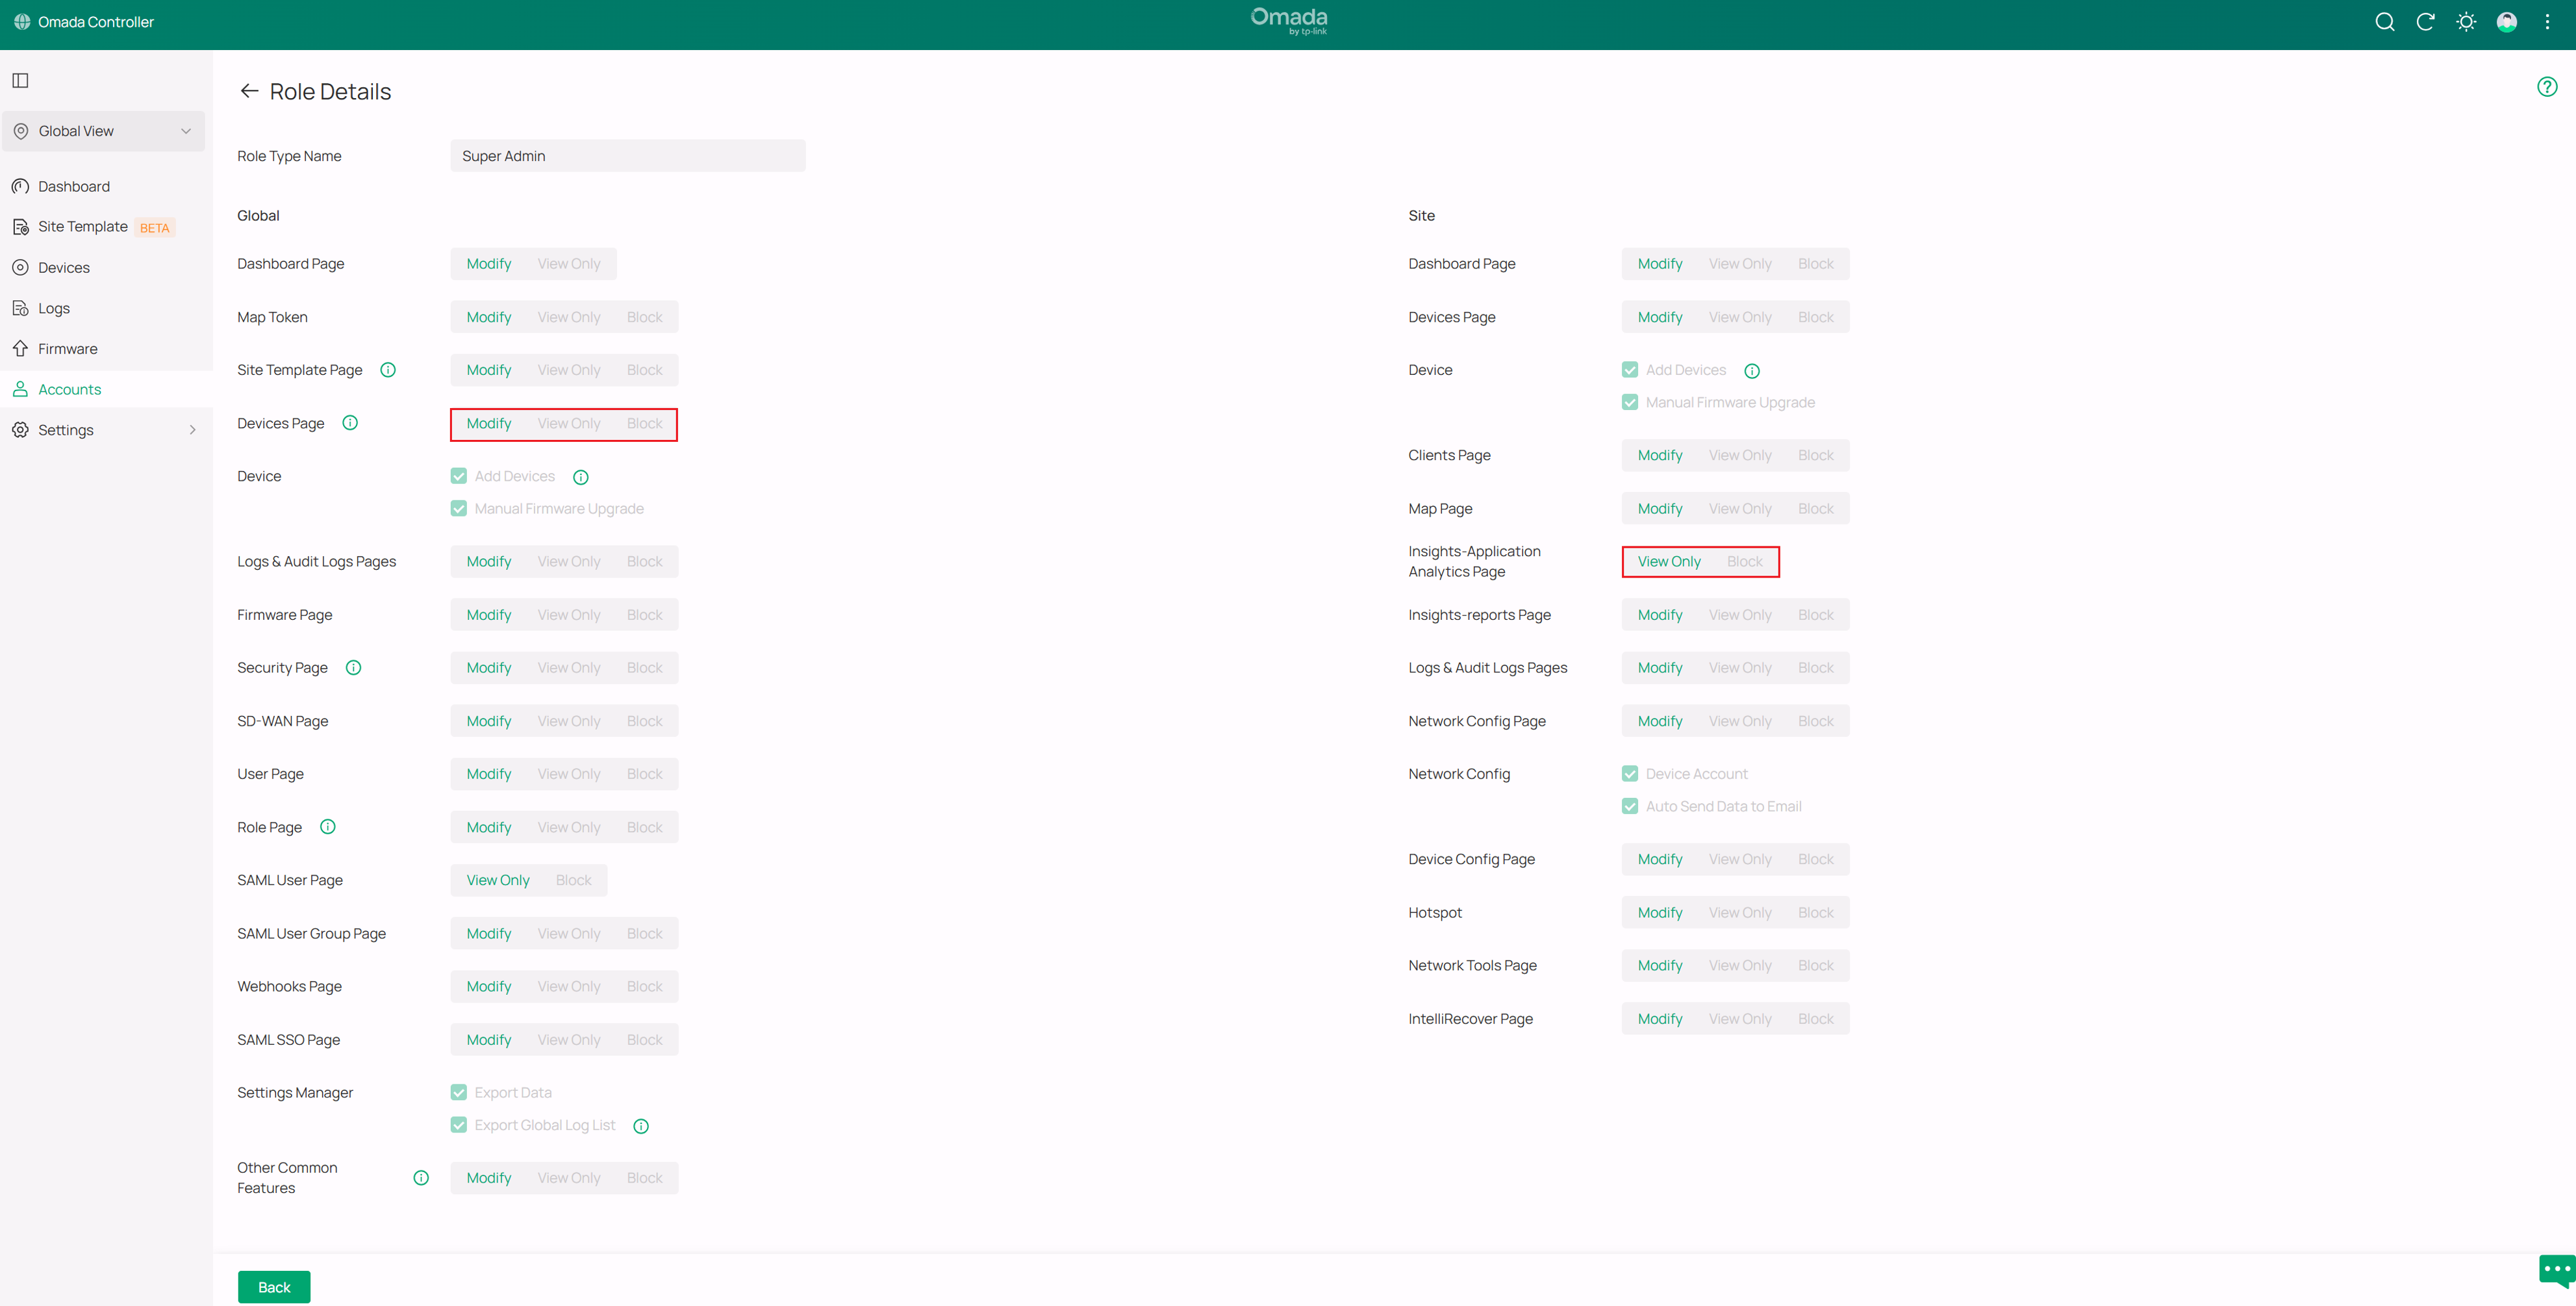
Task: Toggle Global Manual Firmware Upgrade checkbox
Action: point(459,508)
